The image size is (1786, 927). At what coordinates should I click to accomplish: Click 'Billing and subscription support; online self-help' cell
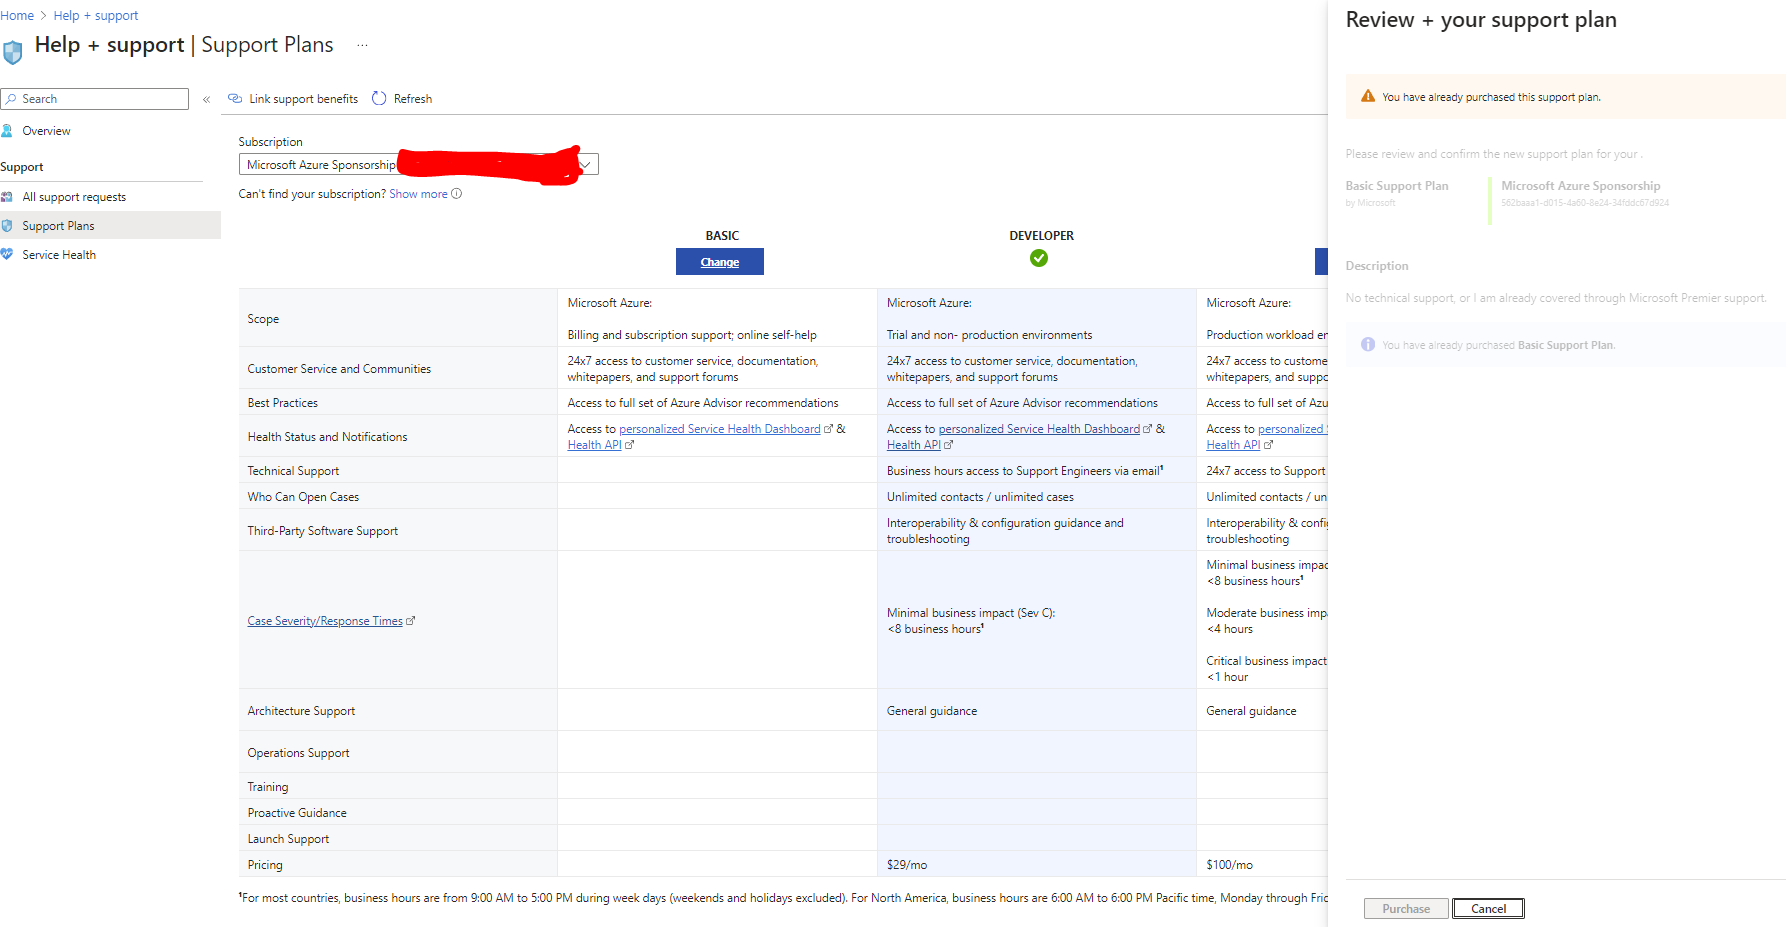tap(692, 335)
